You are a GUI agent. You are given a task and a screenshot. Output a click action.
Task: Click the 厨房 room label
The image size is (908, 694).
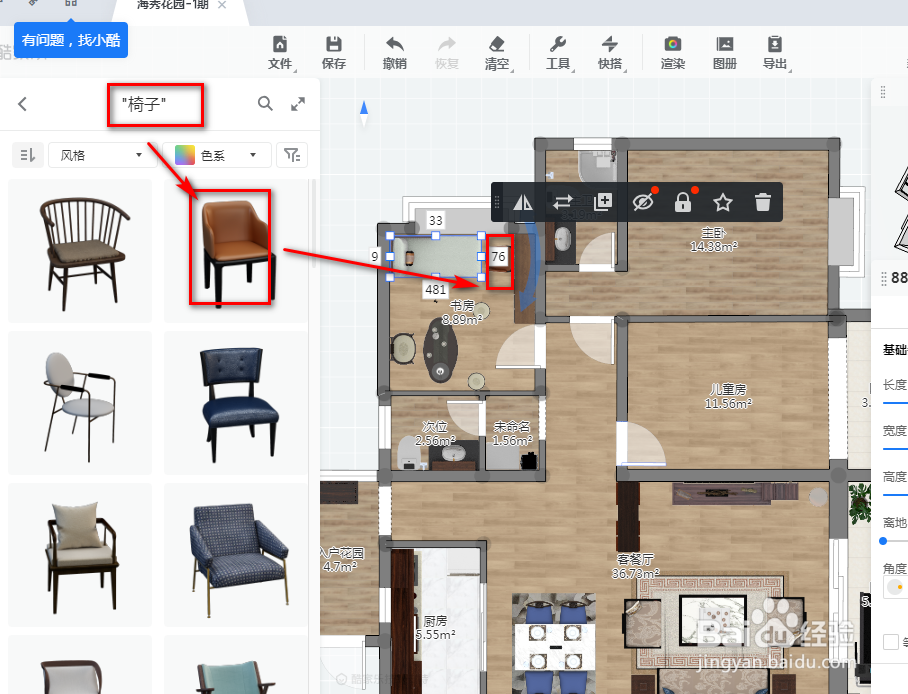point(435,621)
